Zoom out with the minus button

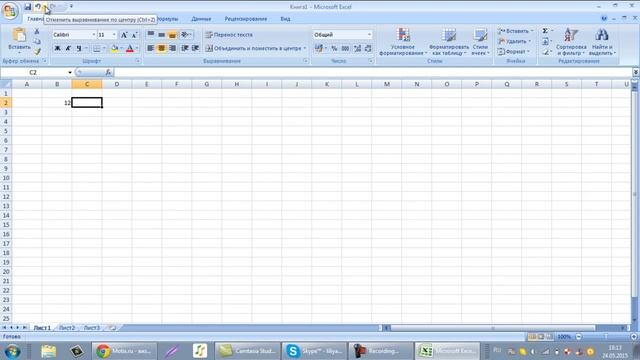coord(578,337)
